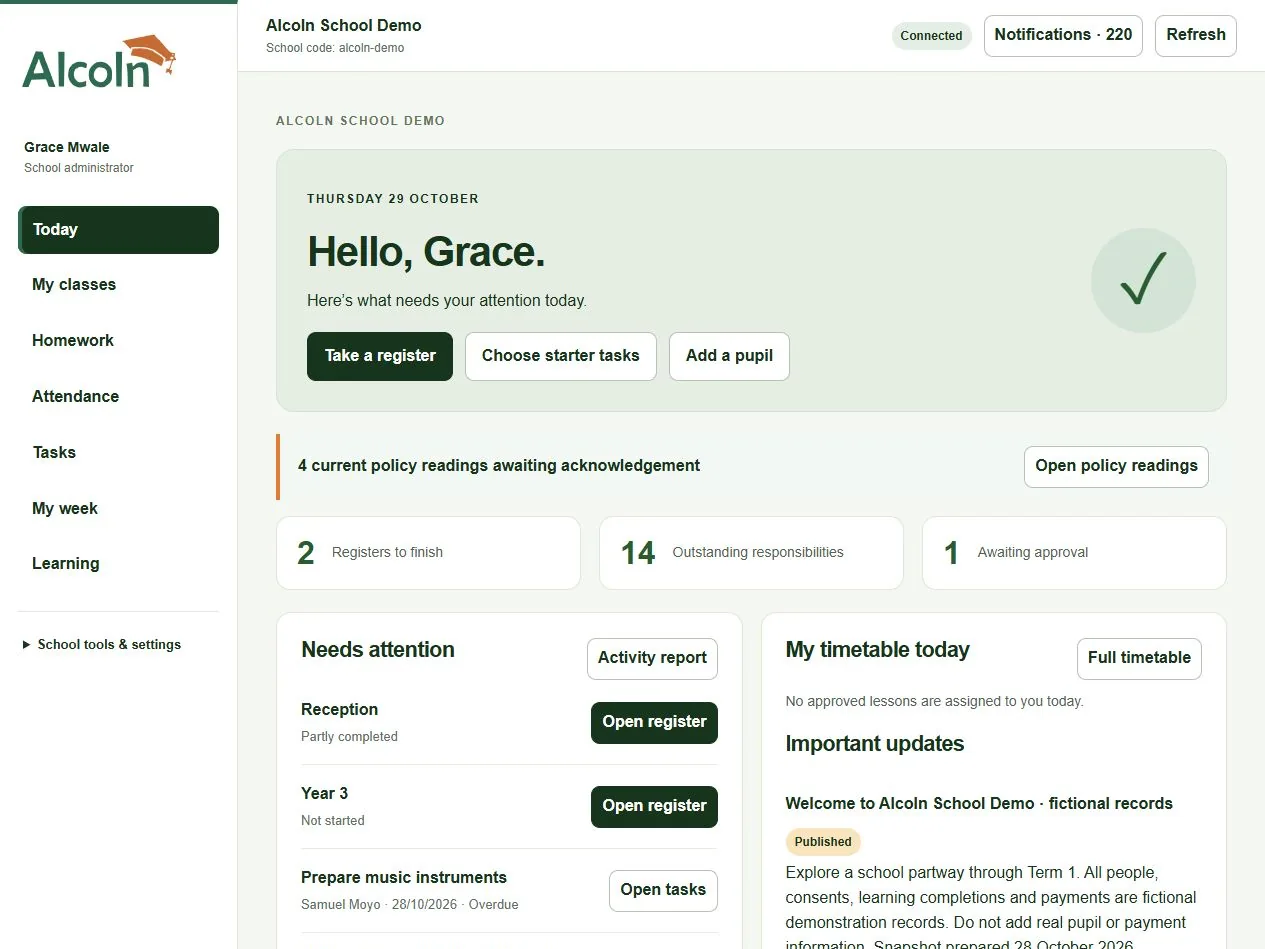The image size is (1265, 949).
Task: Click the Hello, Grace. greeting
Action: (x=426, y=252)
